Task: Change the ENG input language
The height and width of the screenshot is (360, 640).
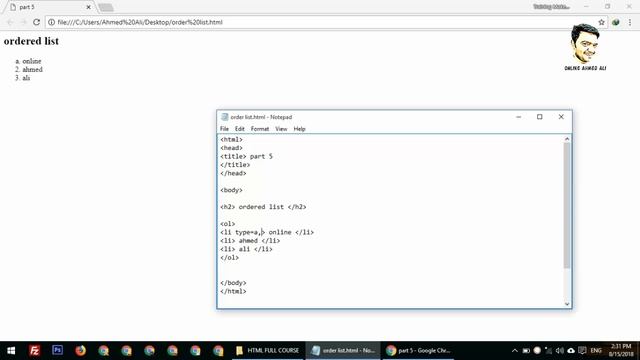Action: pyautogui.click(x=596, y=351)
